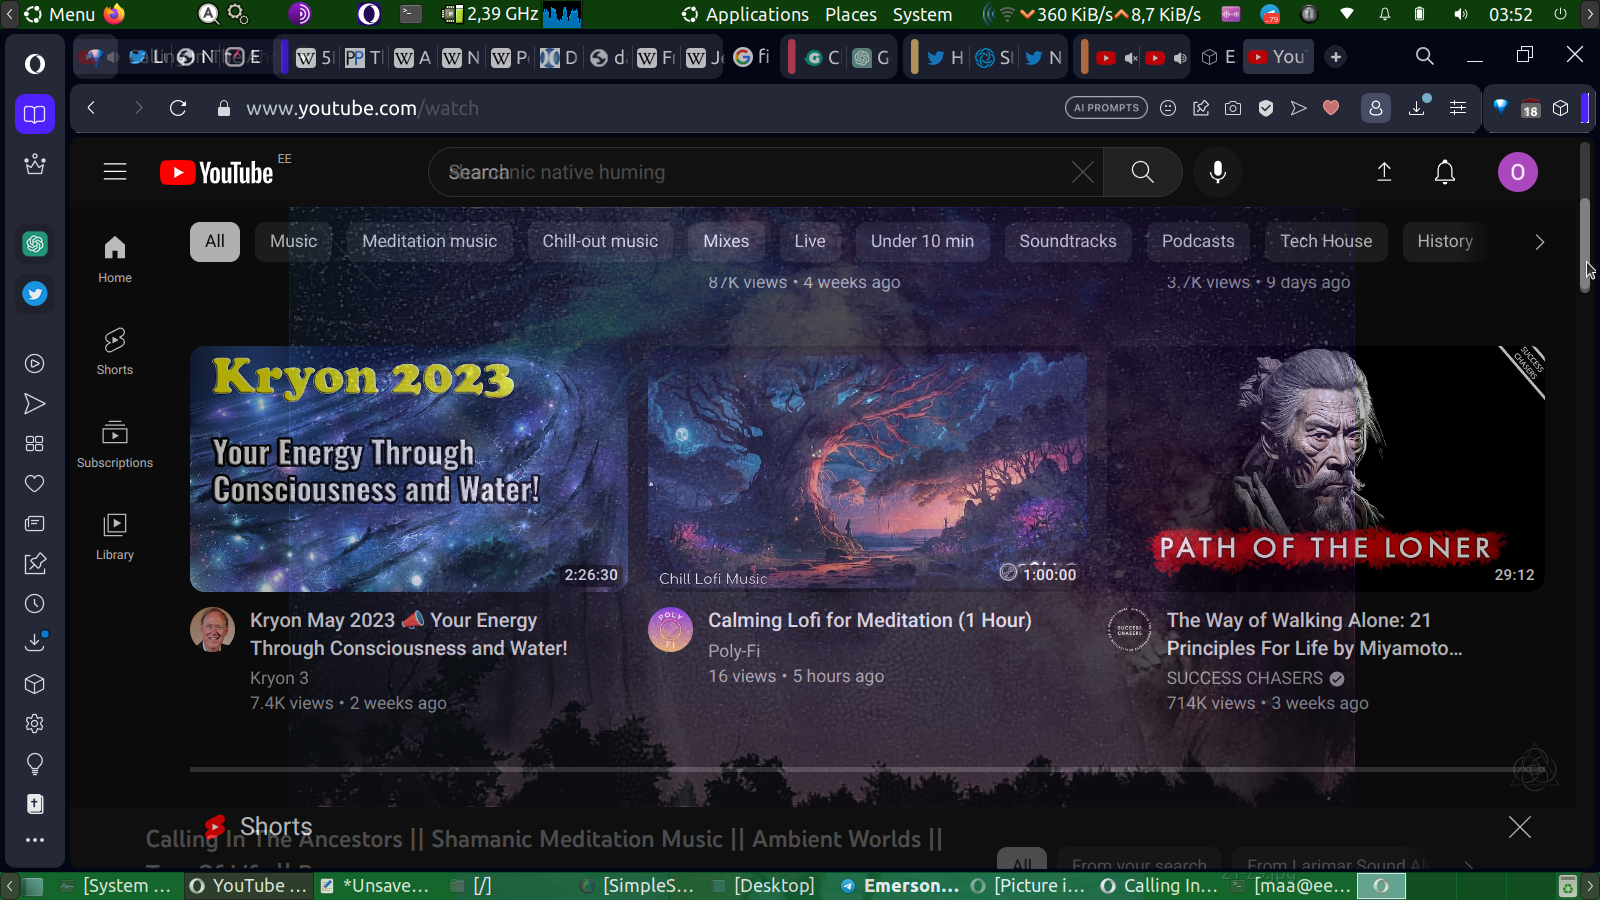Viewport: 1600px width, 900px height.
Task: Select the History filter chip
Action: click(x=1445, y=241)
